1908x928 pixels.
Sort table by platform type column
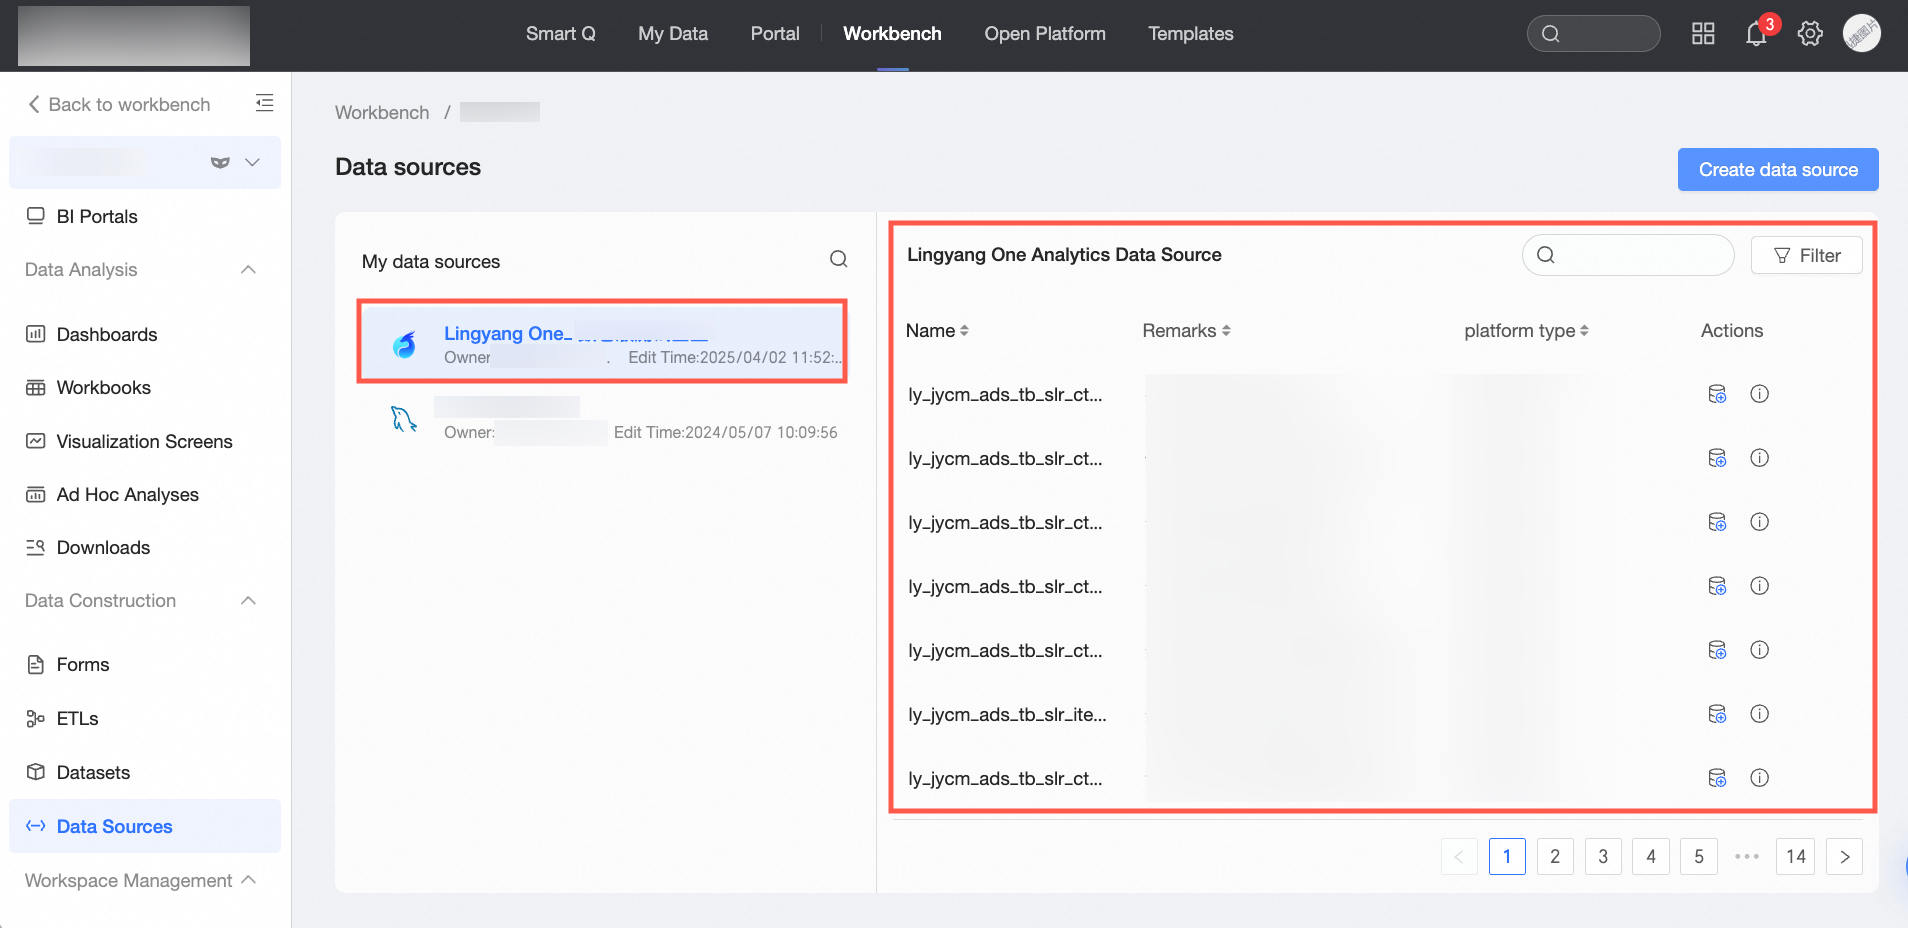(1526, 331)
